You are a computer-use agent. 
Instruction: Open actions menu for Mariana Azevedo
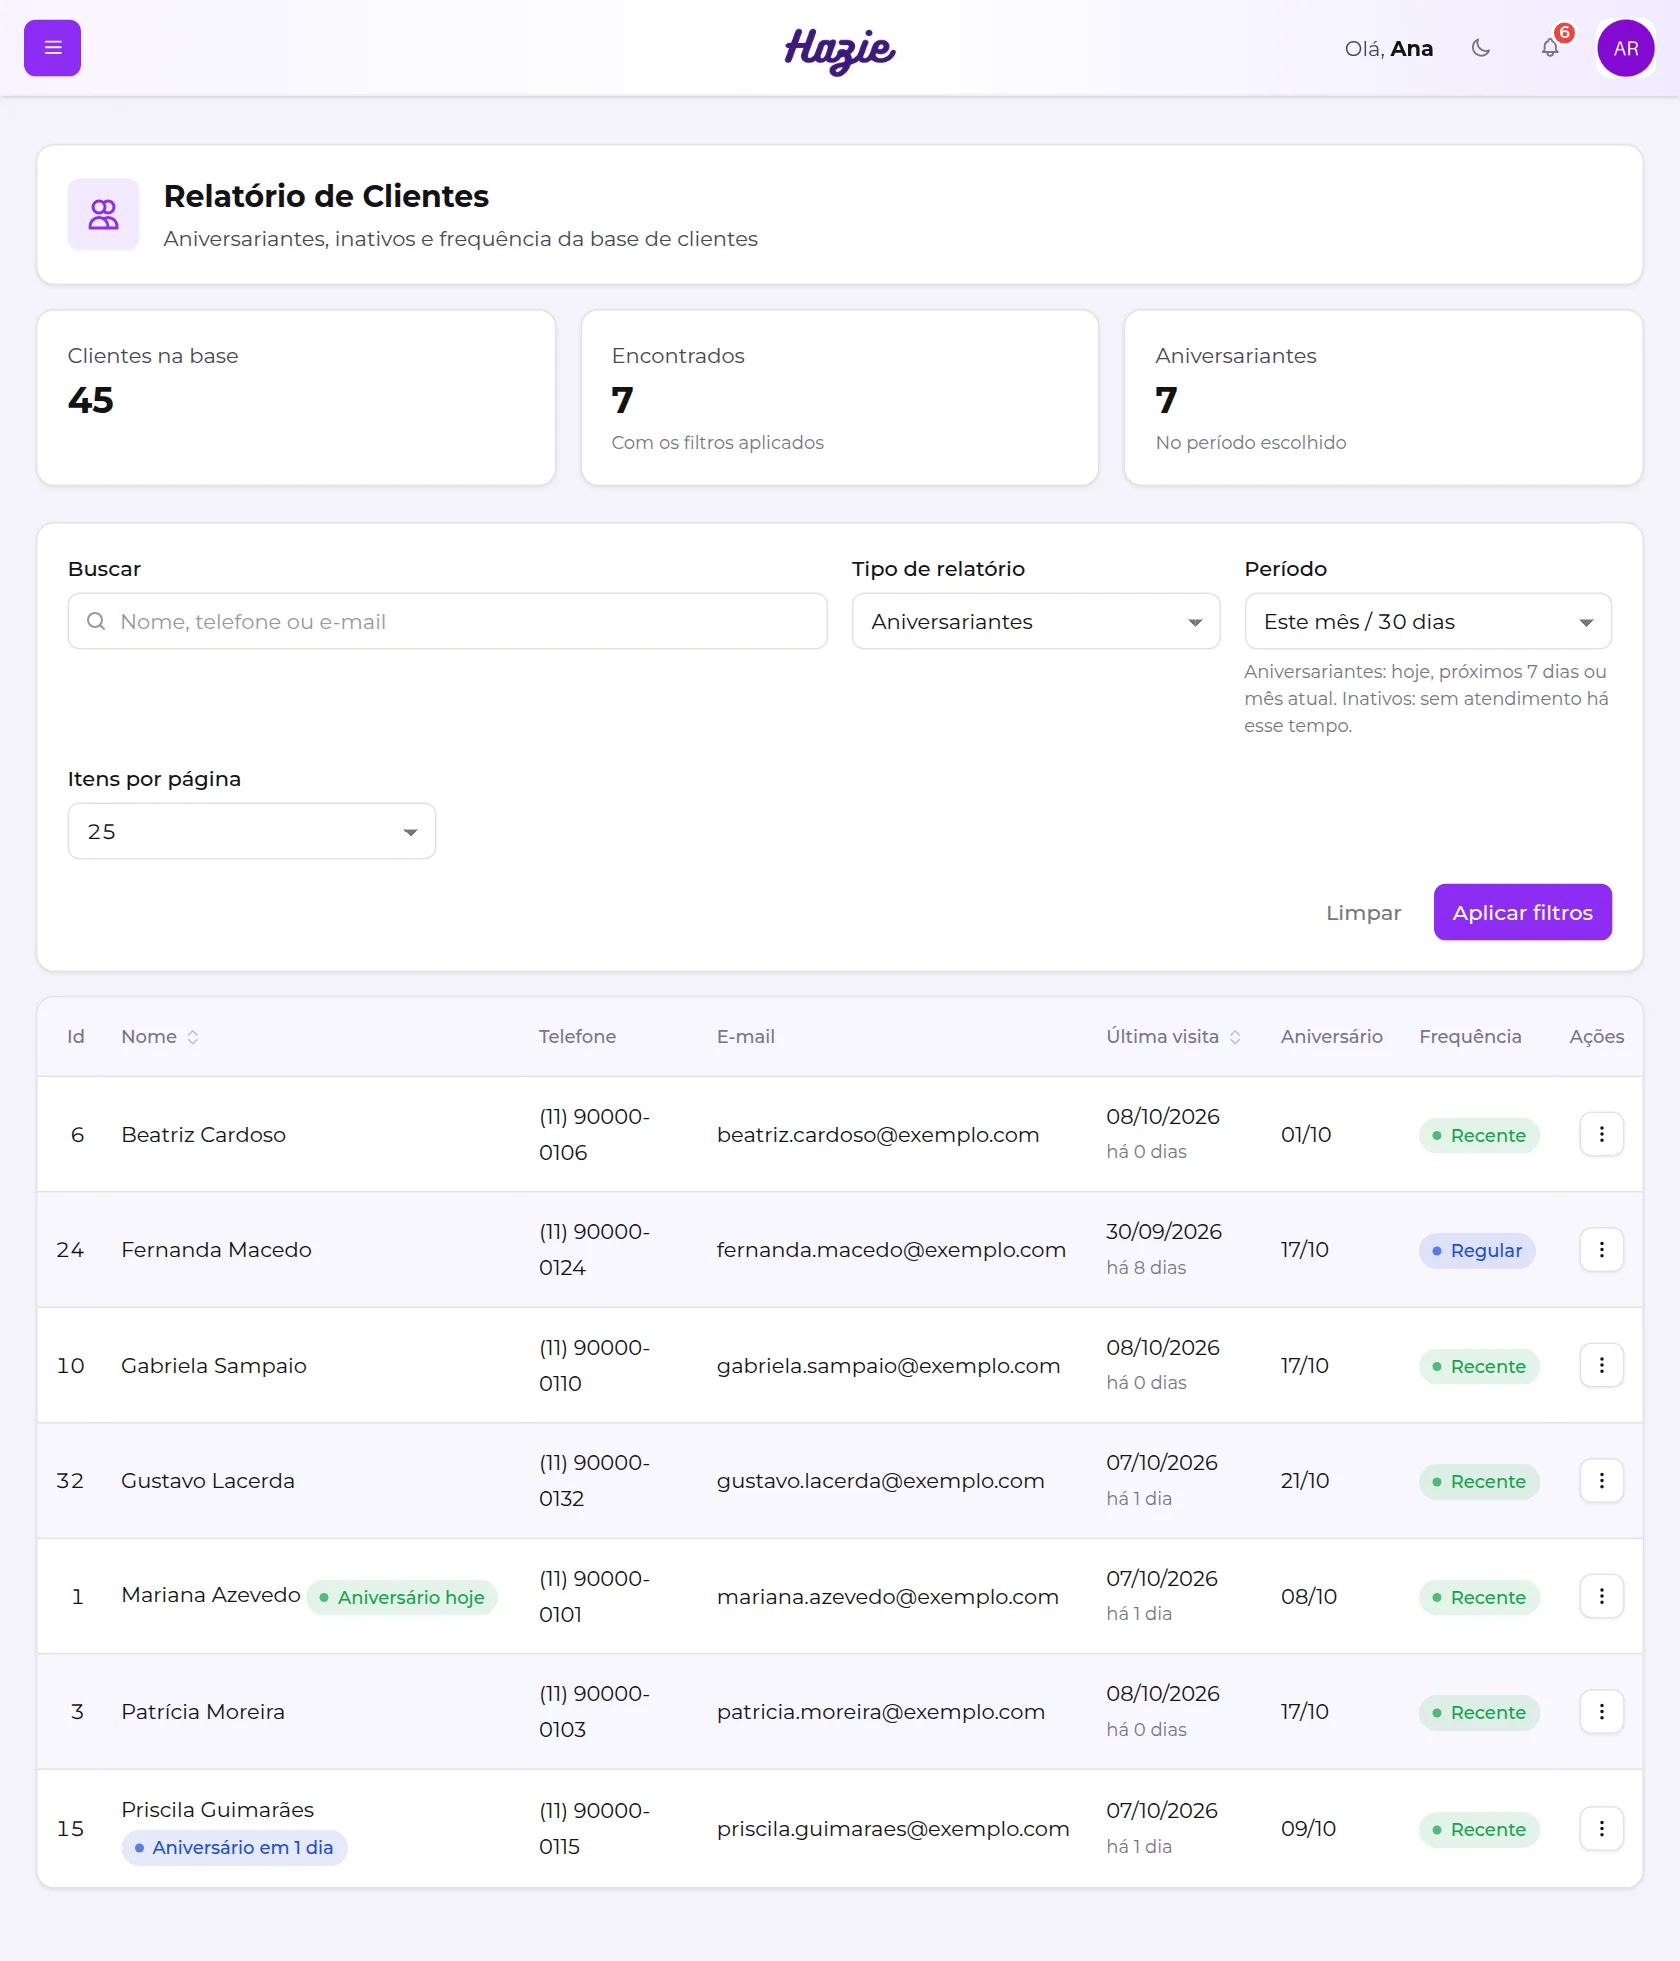[1601, 1596]
